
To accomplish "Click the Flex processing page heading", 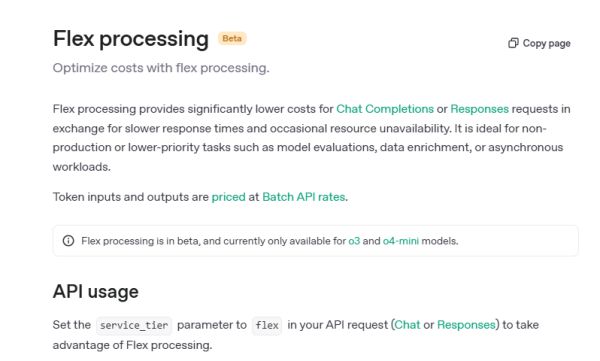I will tap(131, 39).
